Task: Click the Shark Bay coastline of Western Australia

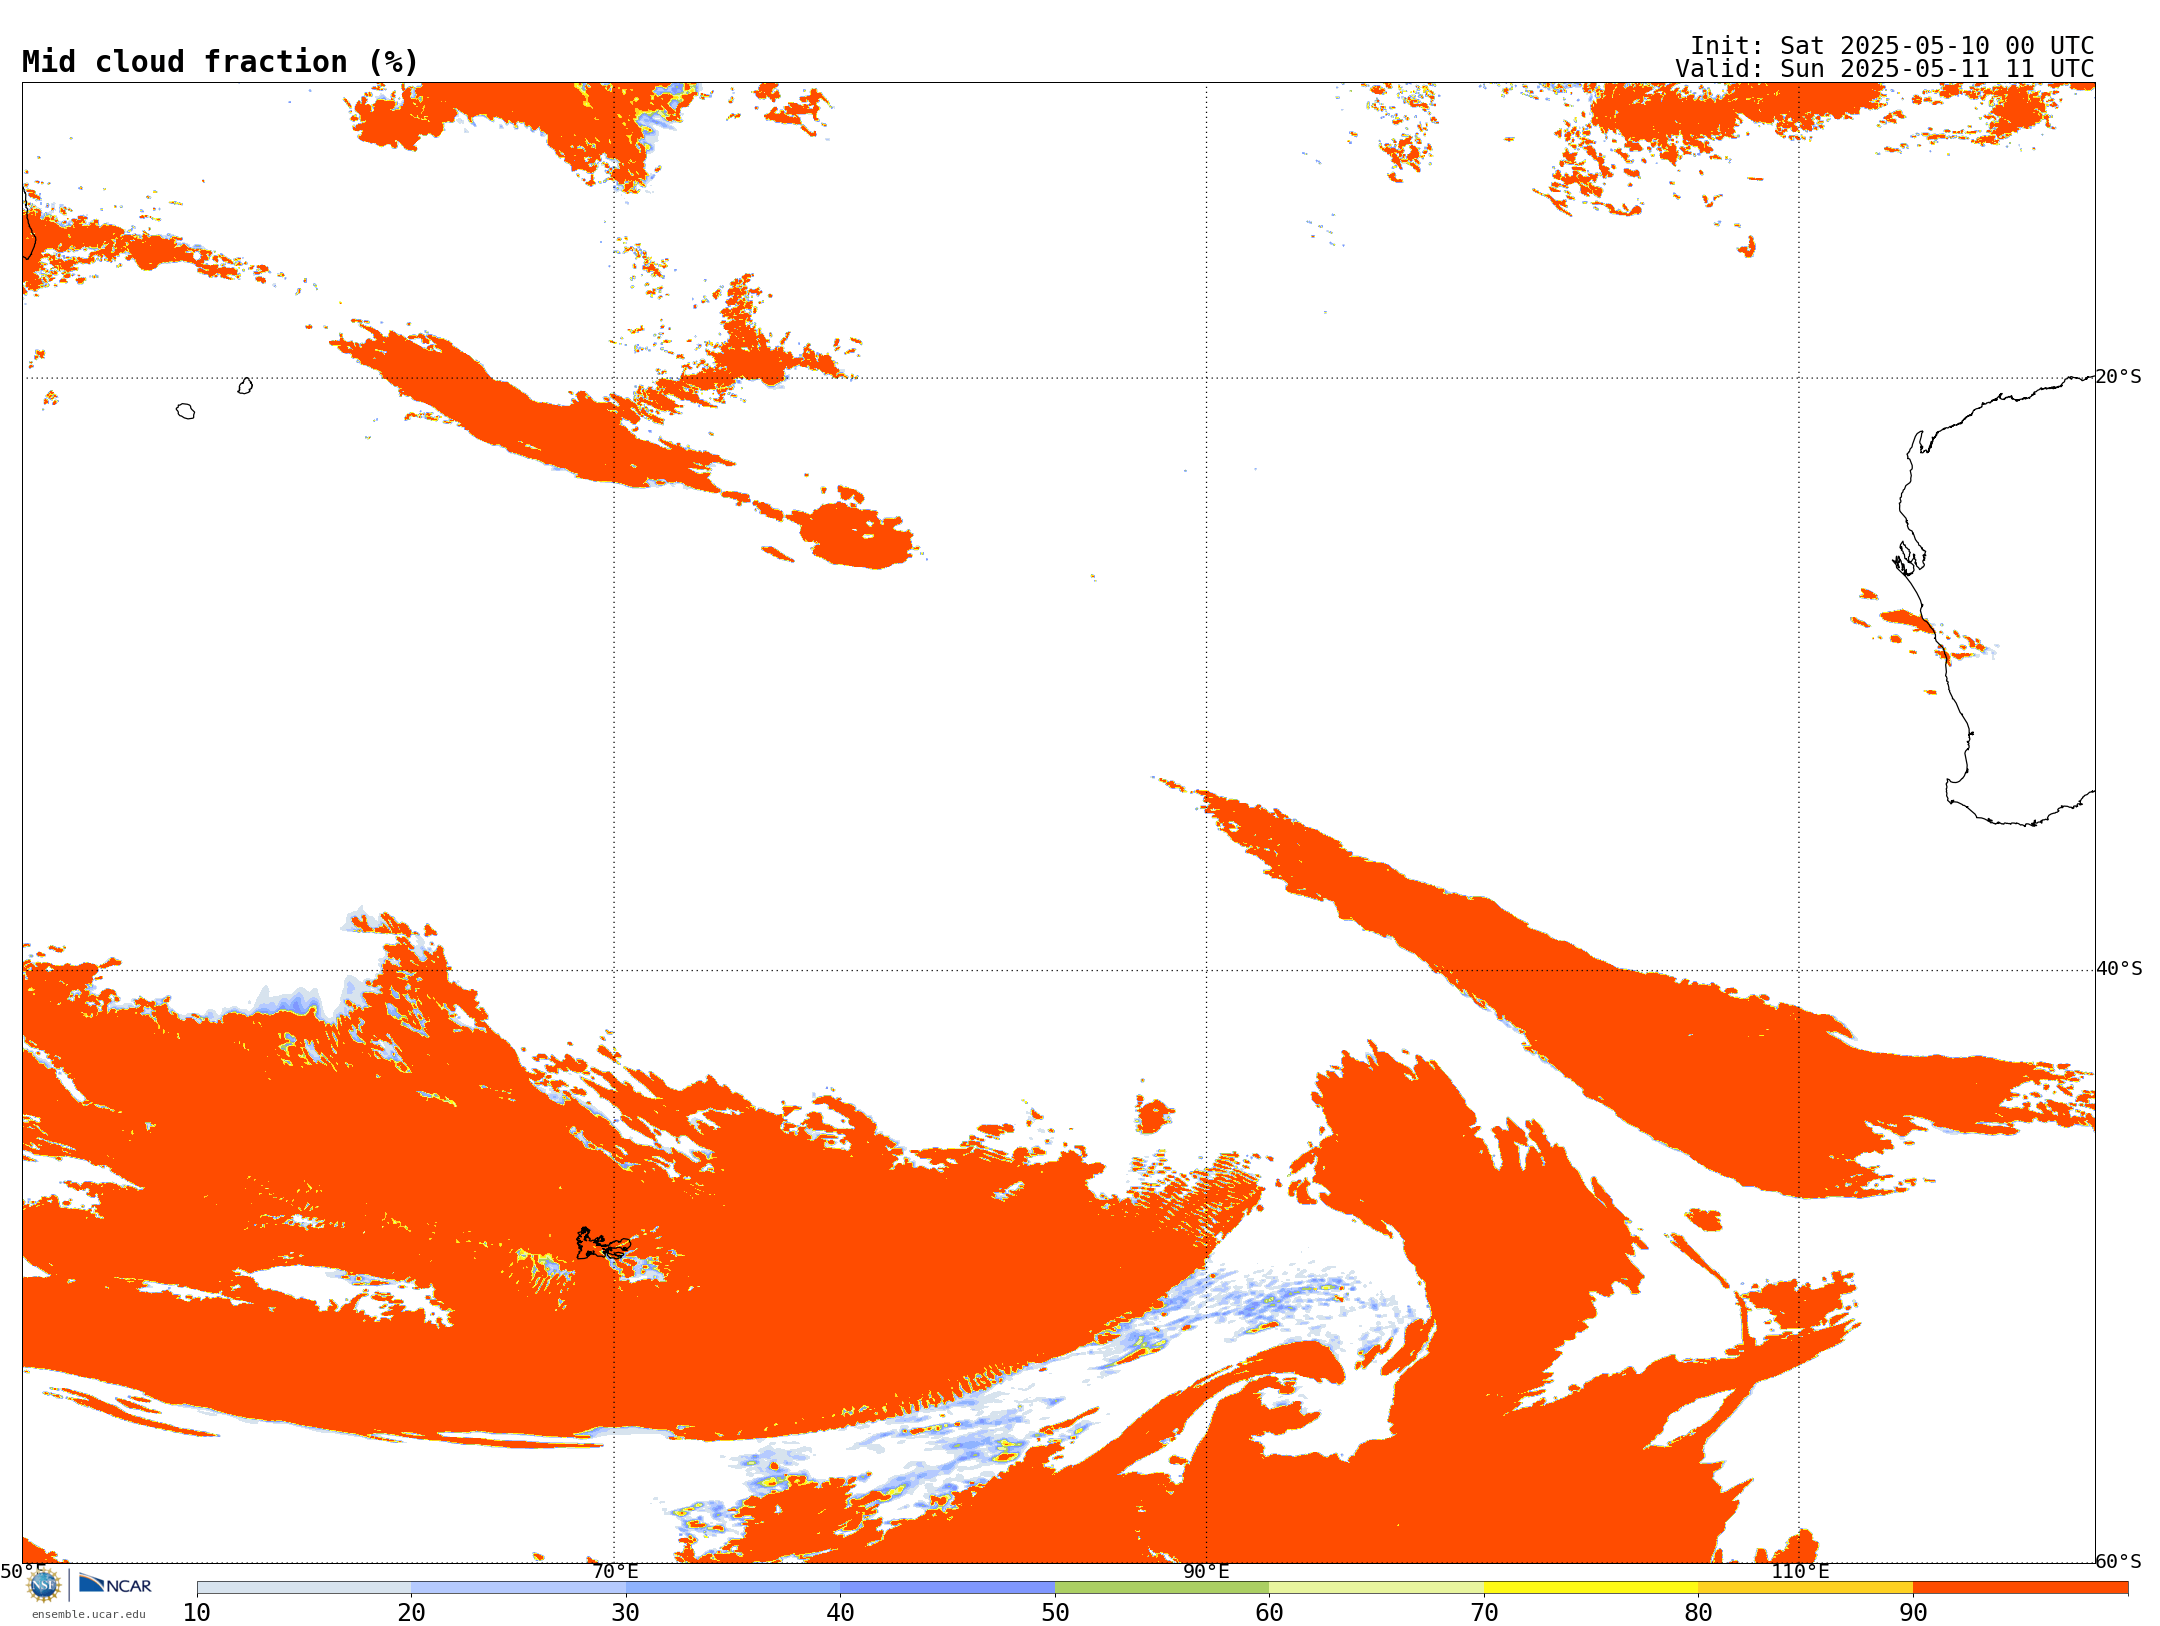Action: [x=1909, y=558]
